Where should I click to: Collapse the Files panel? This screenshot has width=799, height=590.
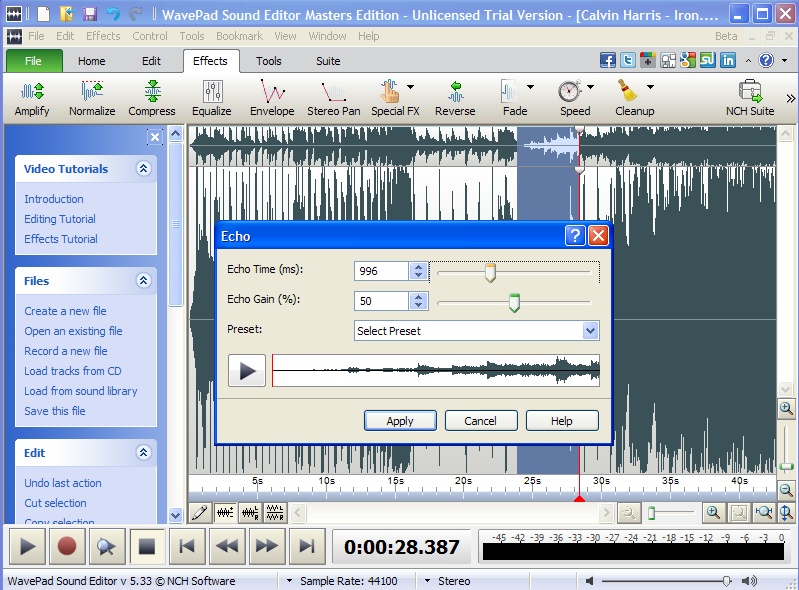[144, 280]
